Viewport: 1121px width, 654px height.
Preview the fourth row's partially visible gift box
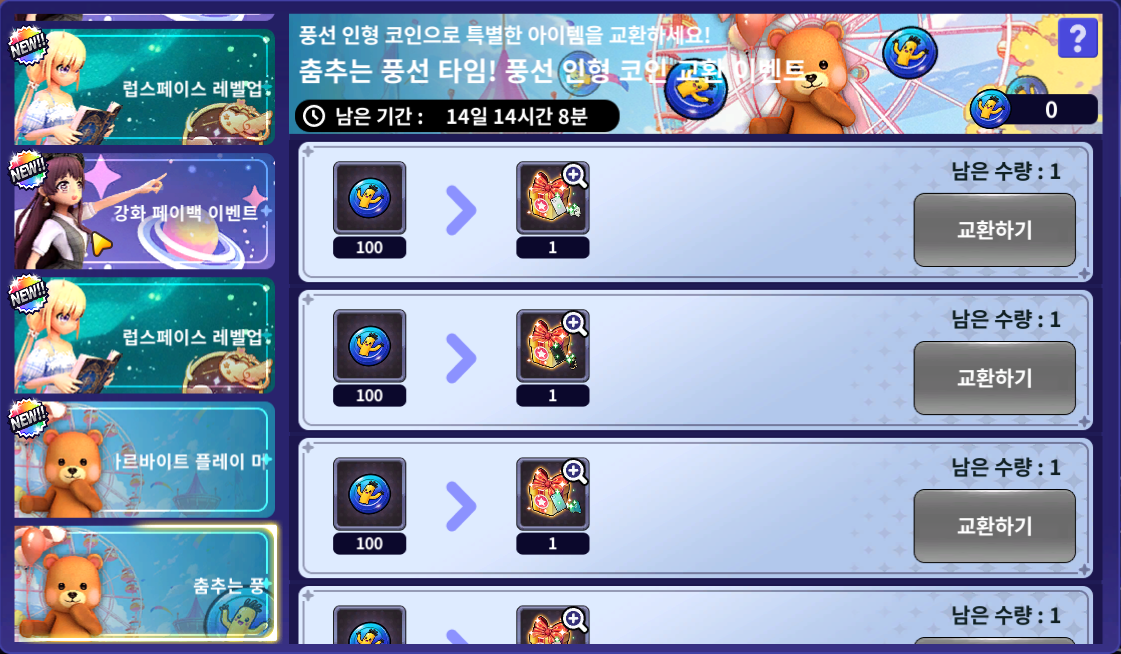(x=553, y=625)
